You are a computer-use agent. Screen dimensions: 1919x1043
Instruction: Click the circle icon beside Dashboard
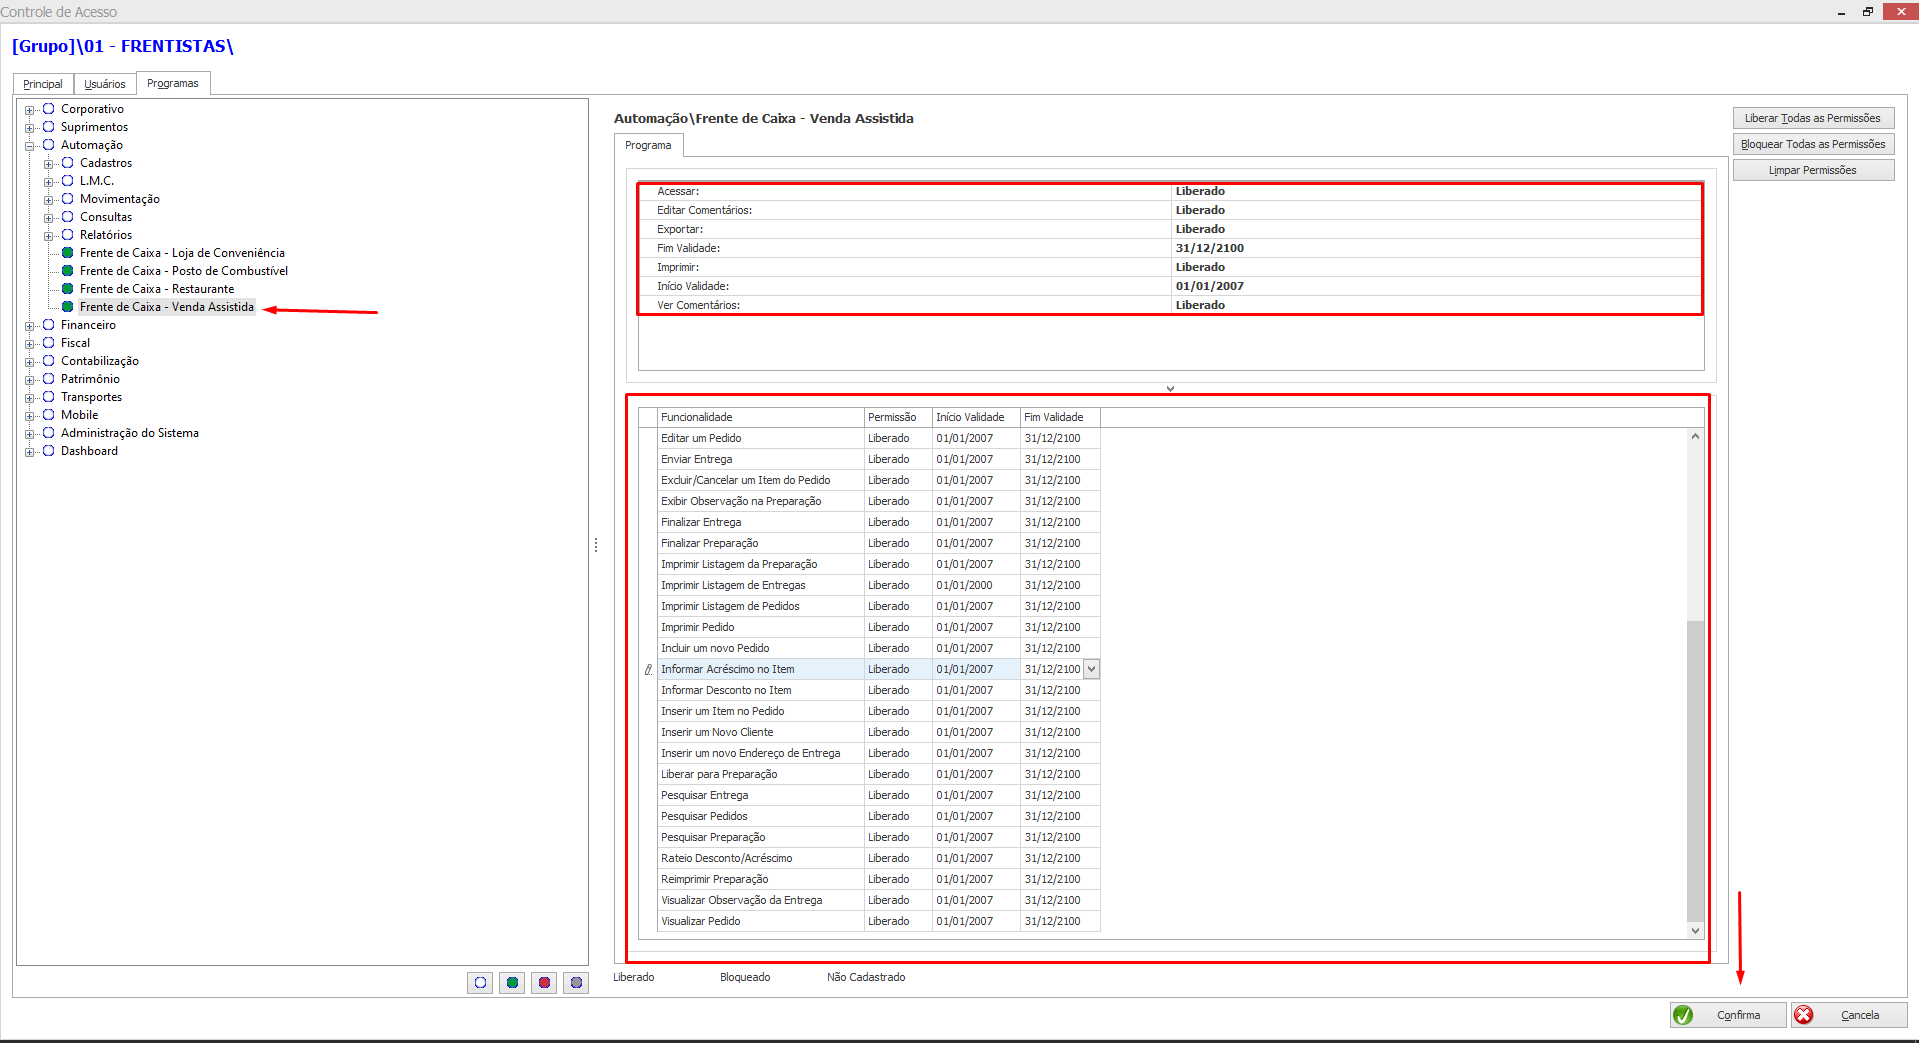point(48,451)
